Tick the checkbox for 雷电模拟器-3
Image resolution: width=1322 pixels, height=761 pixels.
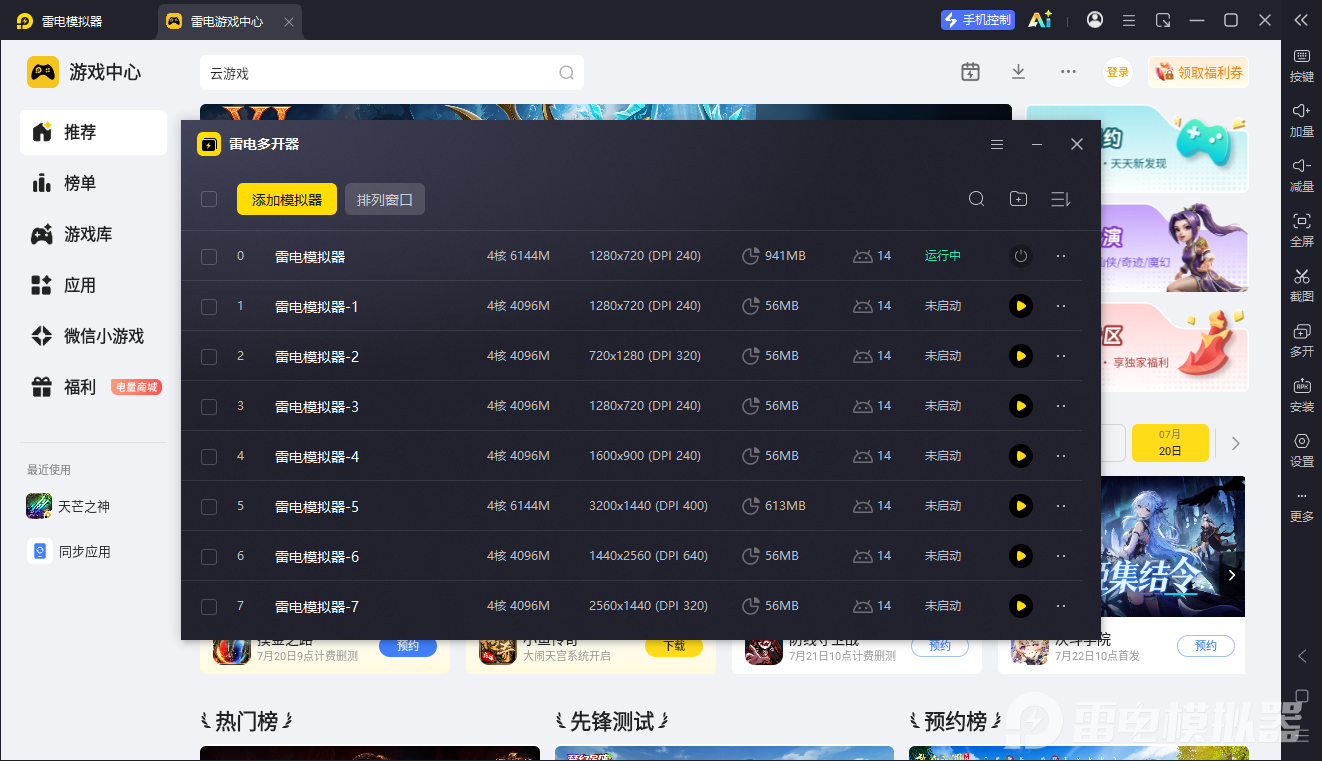(x=209, y=407)
